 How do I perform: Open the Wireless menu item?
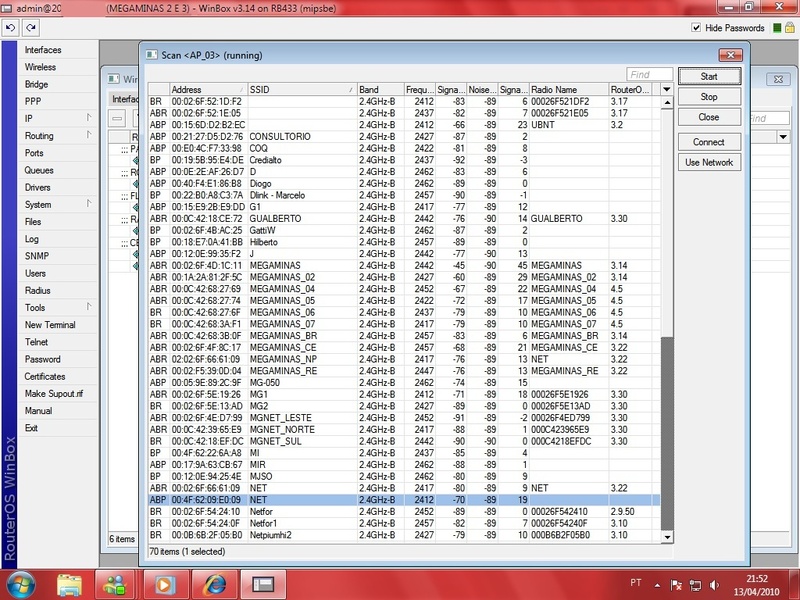(40, 67)
